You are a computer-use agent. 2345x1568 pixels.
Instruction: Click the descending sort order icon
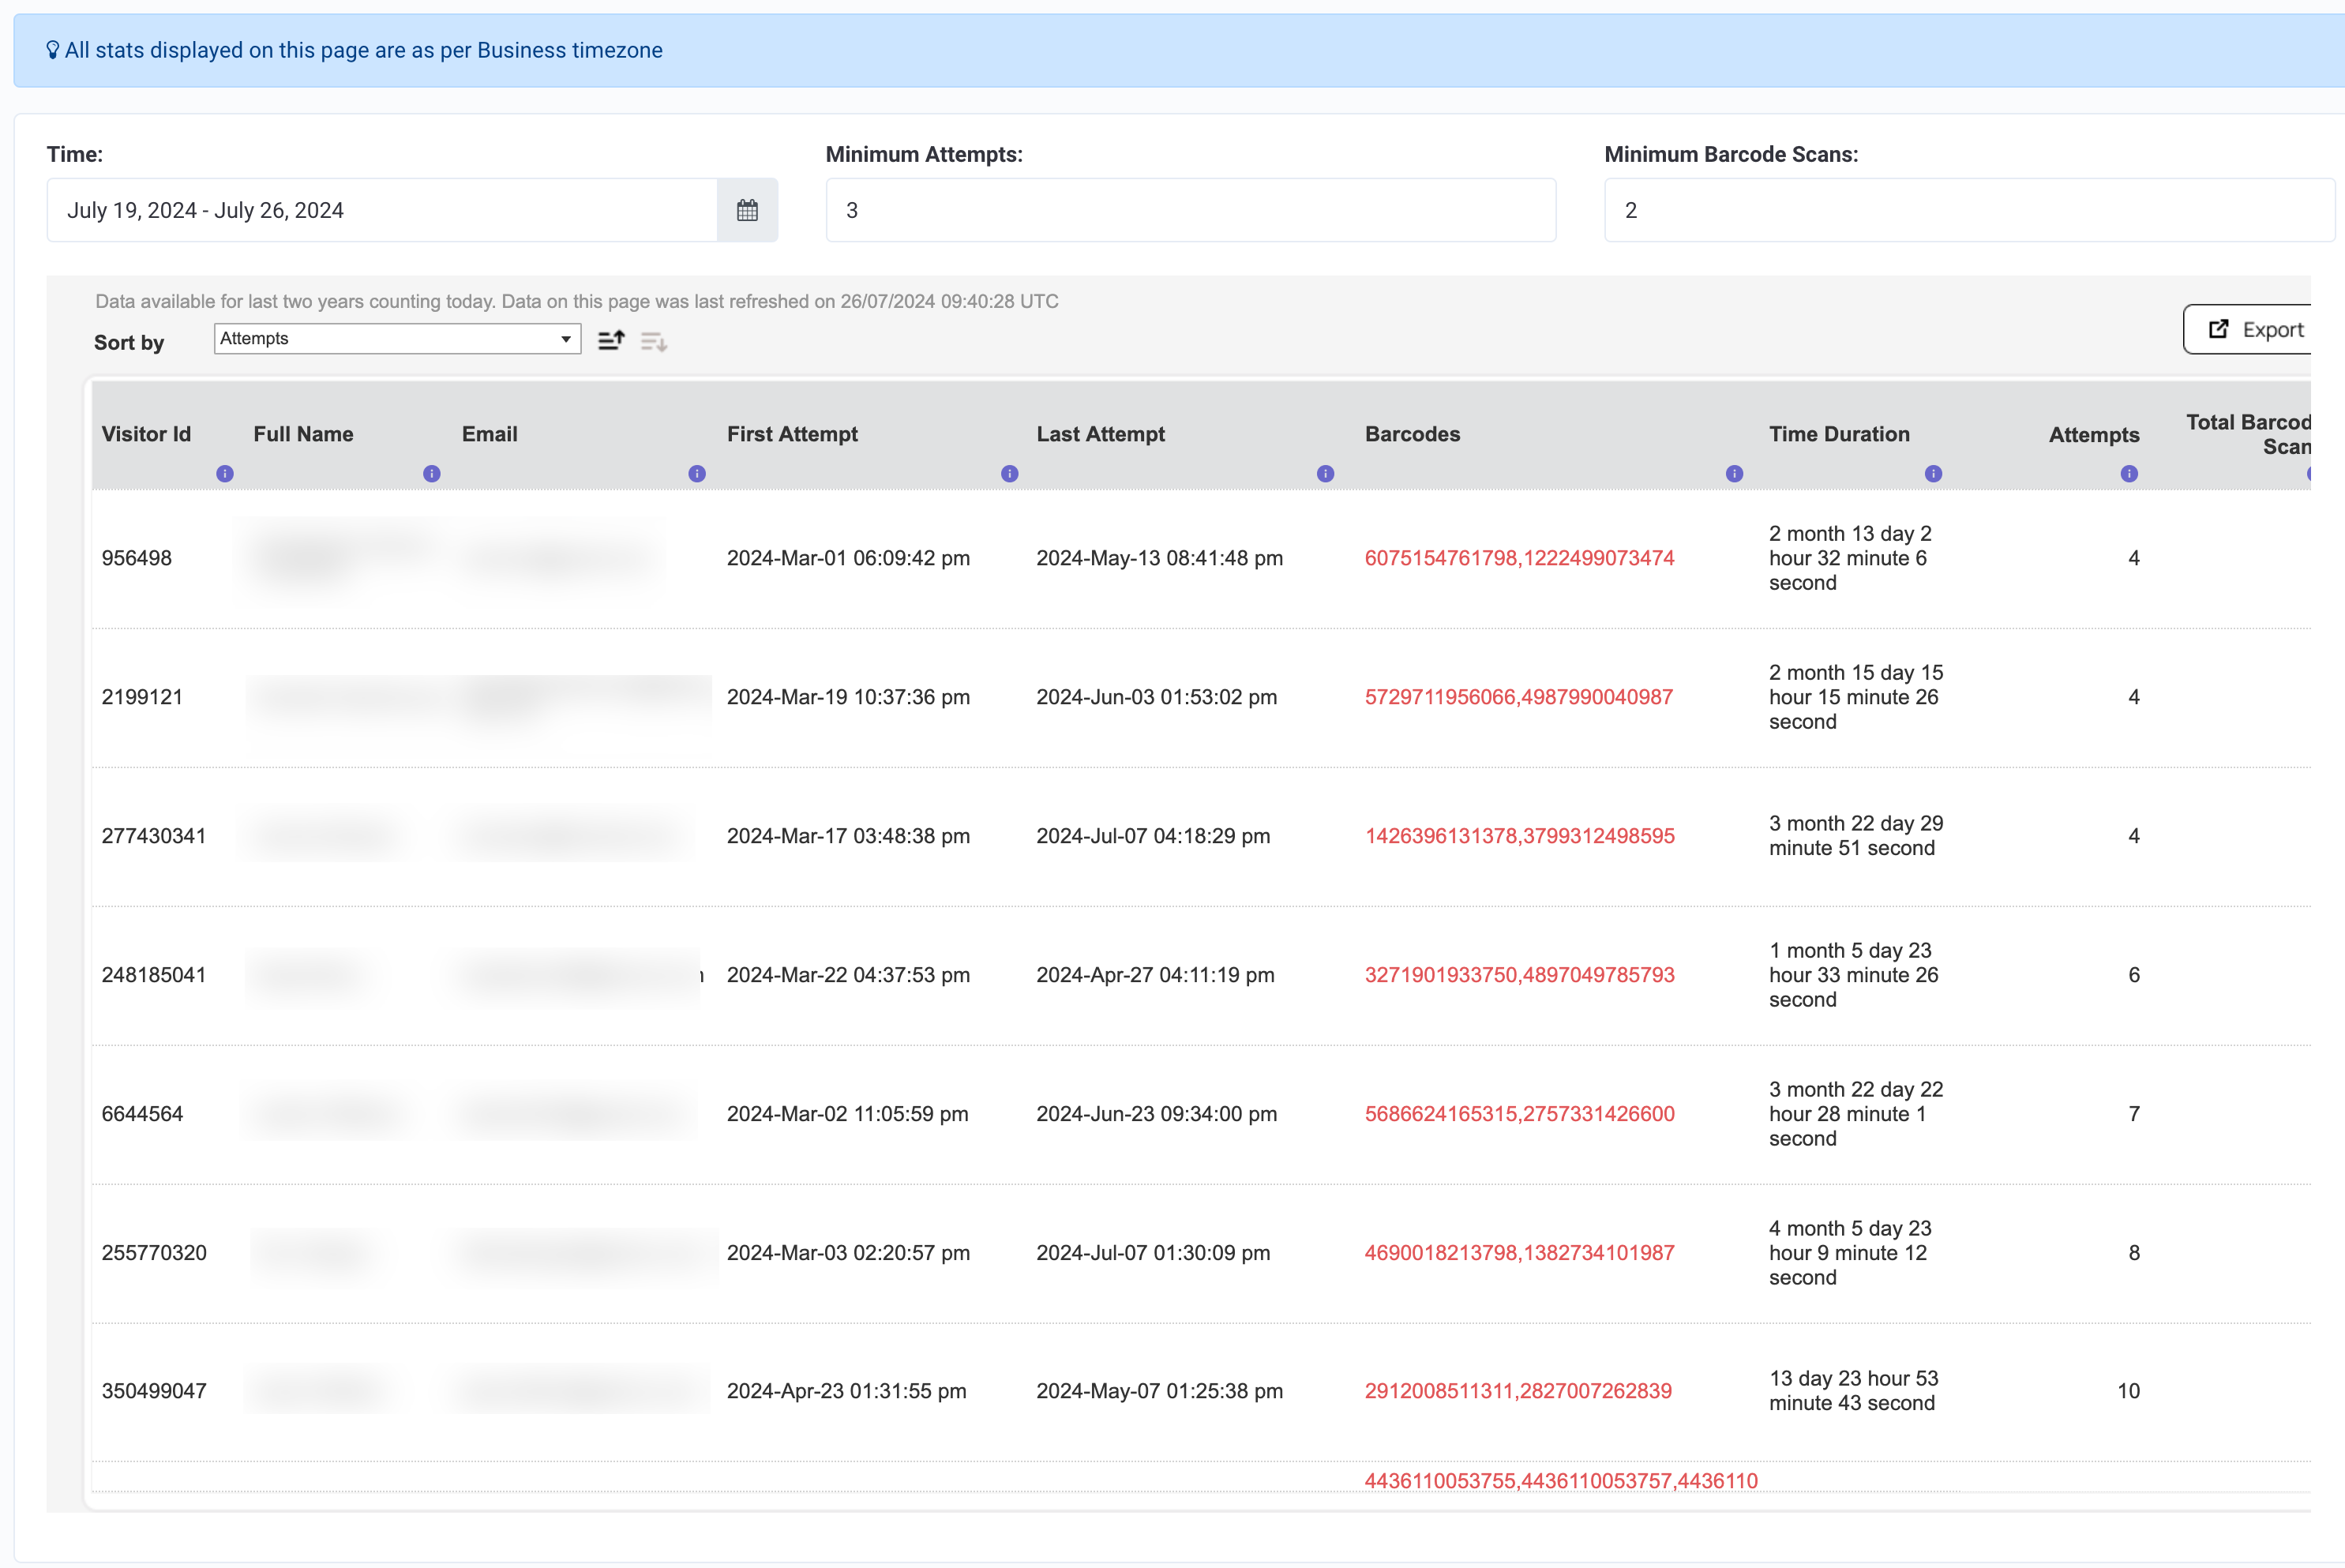point(654,342)
